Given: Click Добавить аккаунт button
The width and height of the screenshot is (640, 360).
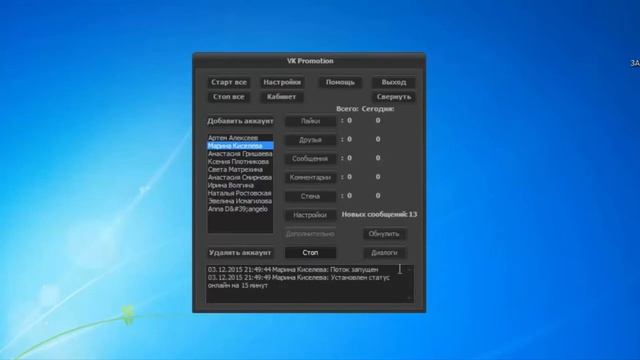Looking at the screenshot, I should (240, 121).
